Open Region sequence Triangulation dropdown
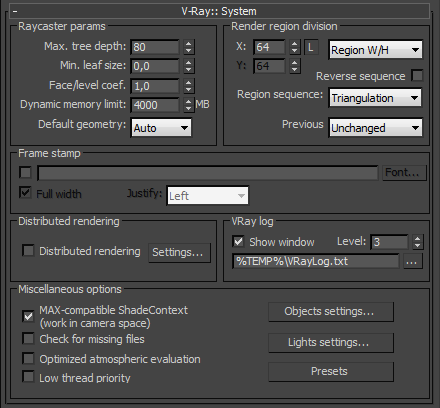 pos(375,98)
